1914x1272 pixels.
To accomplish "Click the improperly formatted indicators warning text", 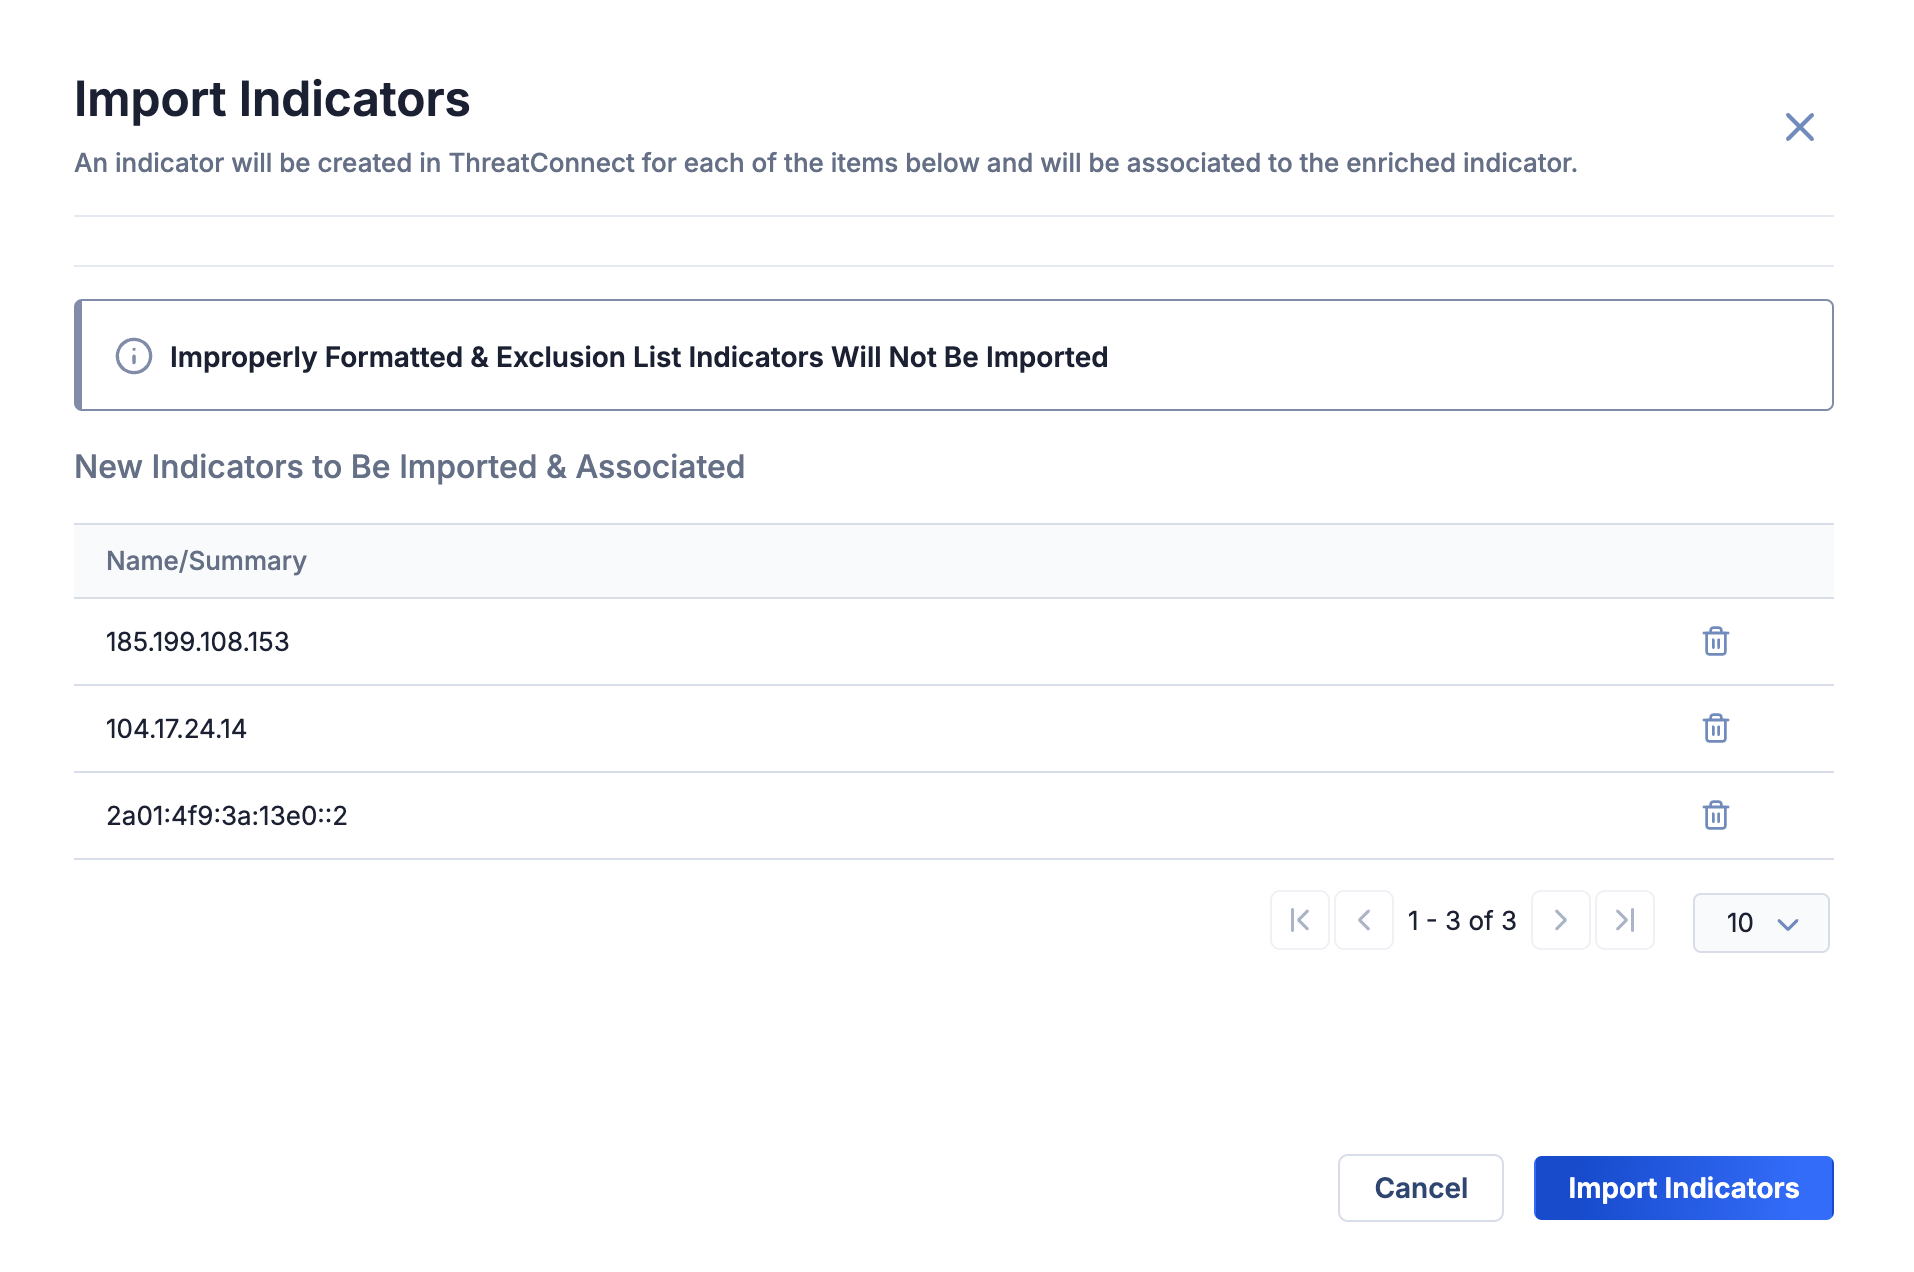I will point(639,356).
